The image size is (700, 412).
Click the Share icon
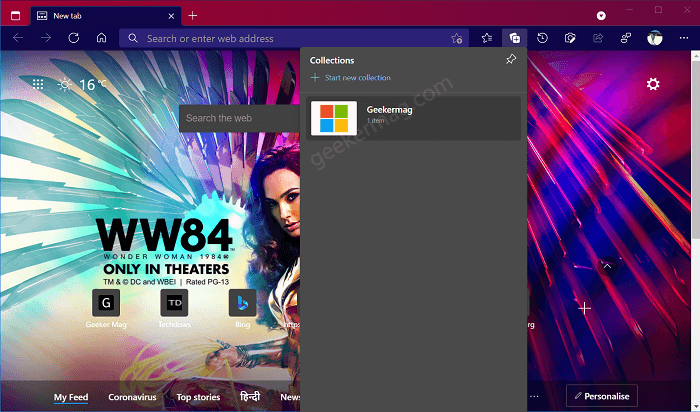coord(598,38)
